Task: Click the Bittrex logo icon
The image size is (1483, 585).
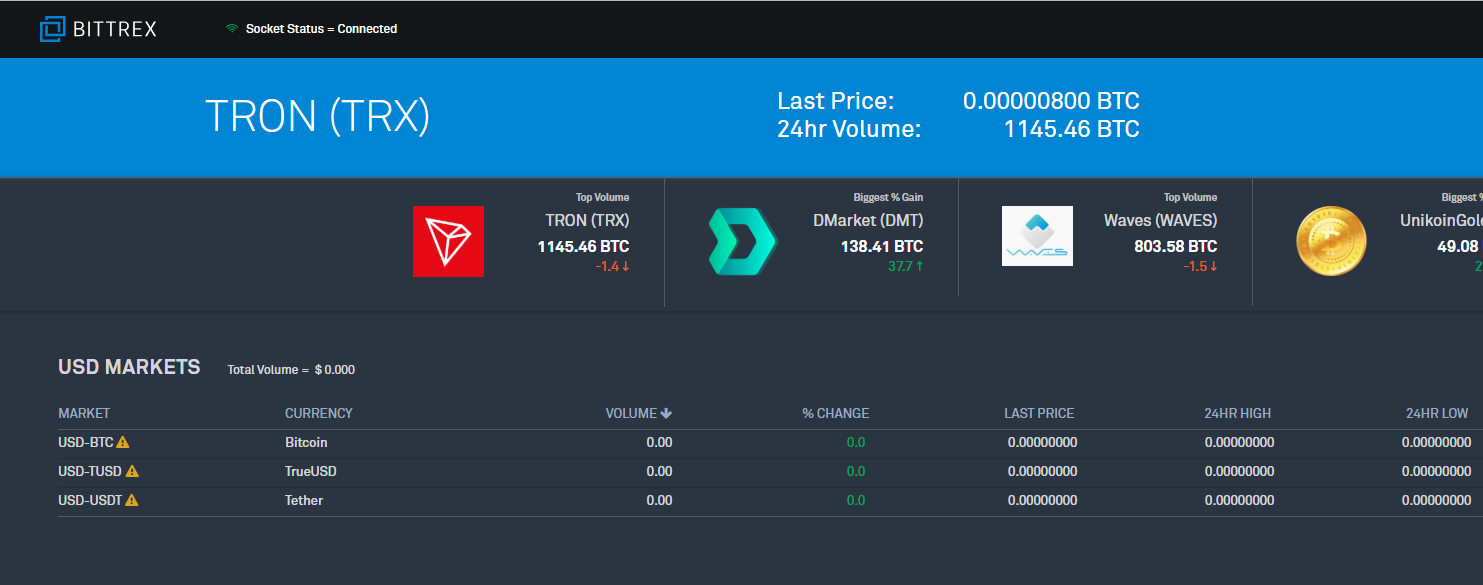Action: (x=53, y=29)
